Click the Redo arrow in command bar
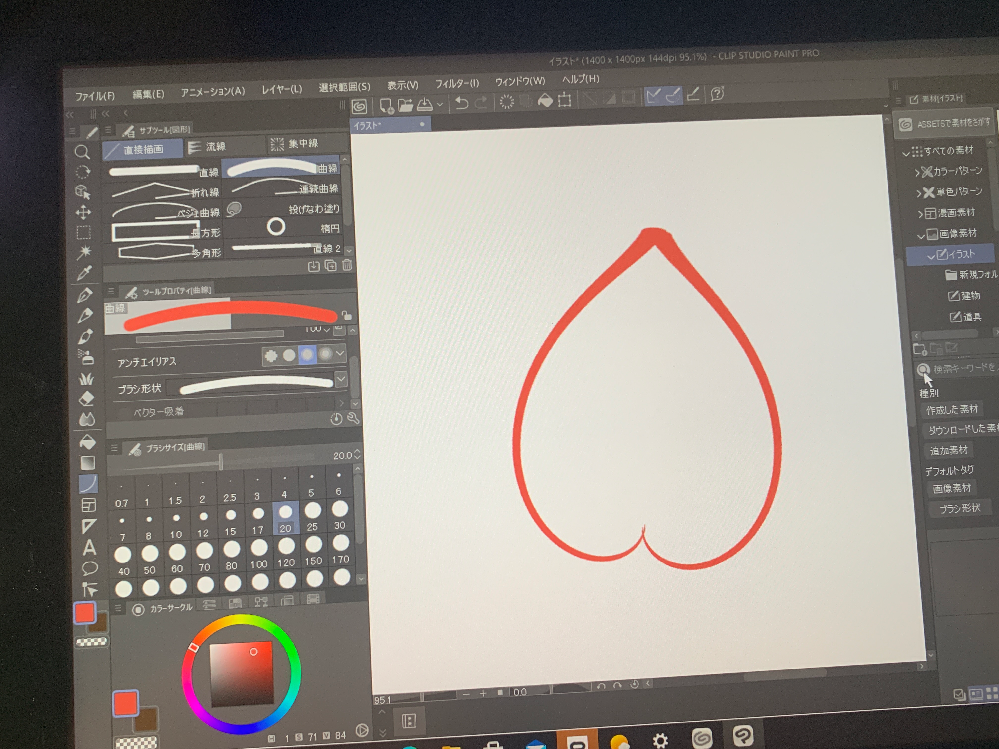The width and height of the screenshot is (999, 749). (x=482, y=101)
